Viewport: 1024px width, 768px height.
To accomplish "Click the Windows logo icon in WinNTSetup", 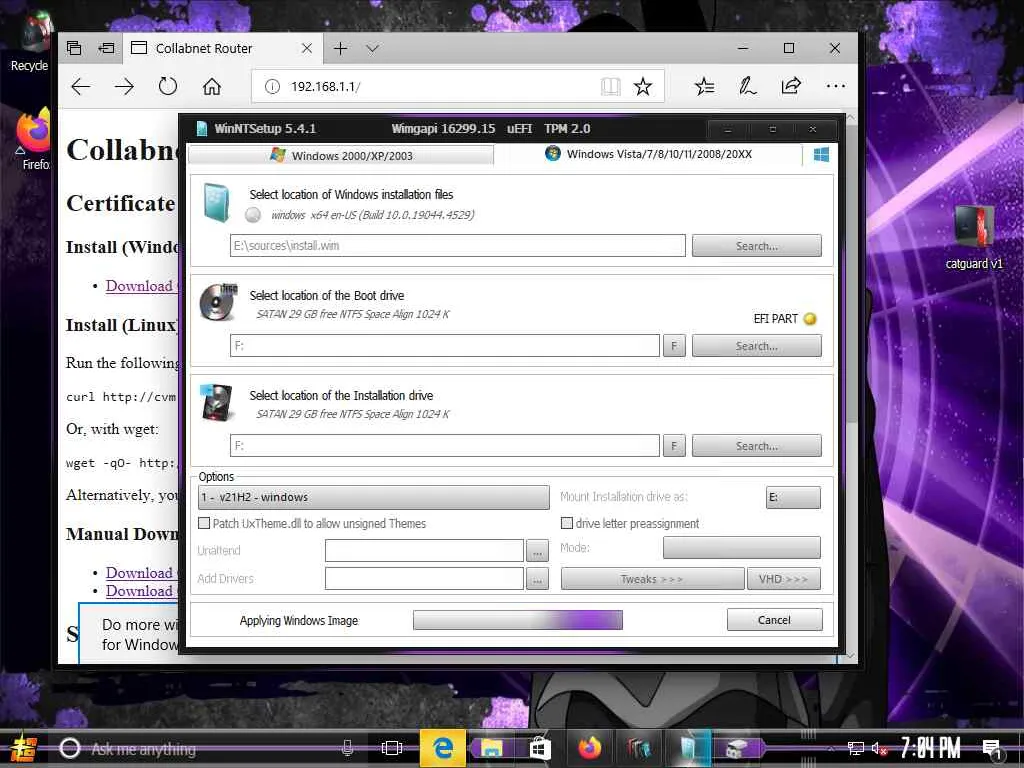I will (822, 155).
